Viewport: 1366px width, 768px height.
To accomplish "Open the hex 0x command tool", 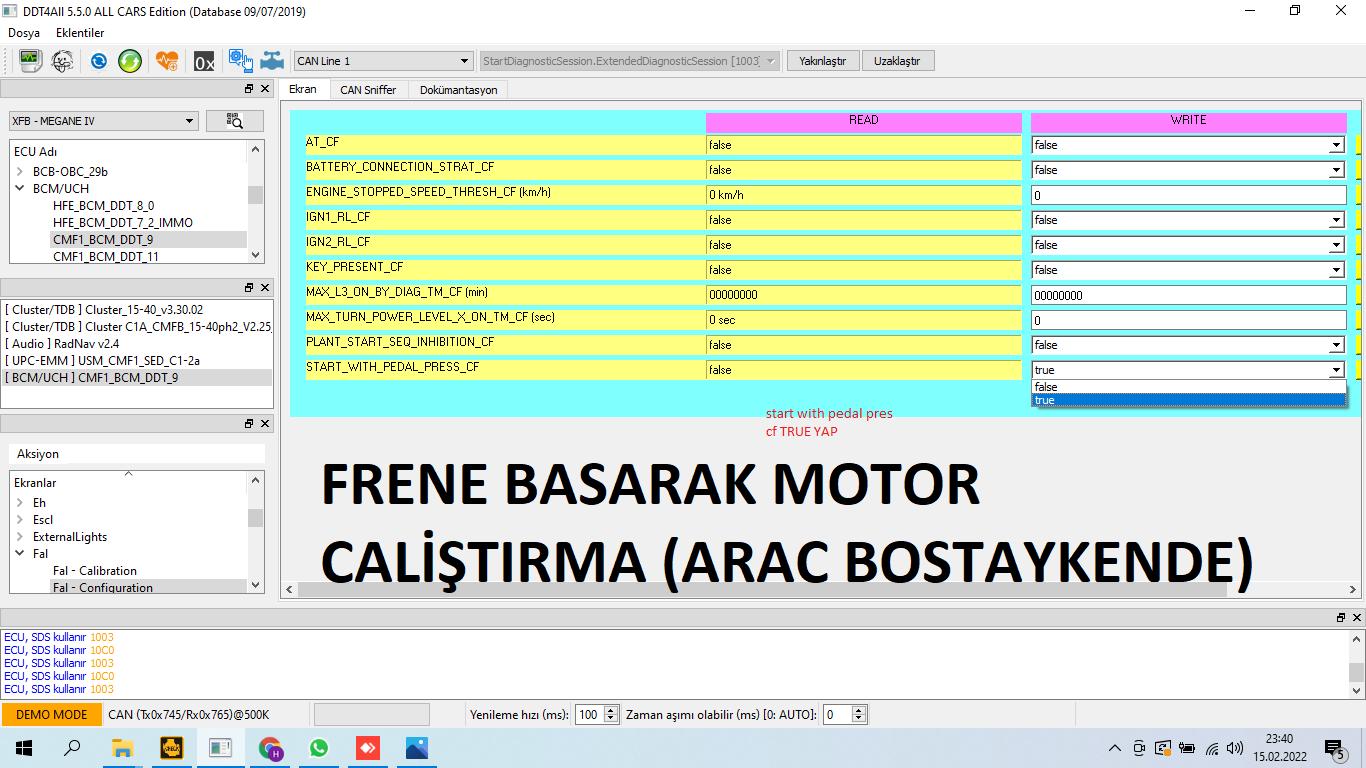I will [x=204, y=61].
